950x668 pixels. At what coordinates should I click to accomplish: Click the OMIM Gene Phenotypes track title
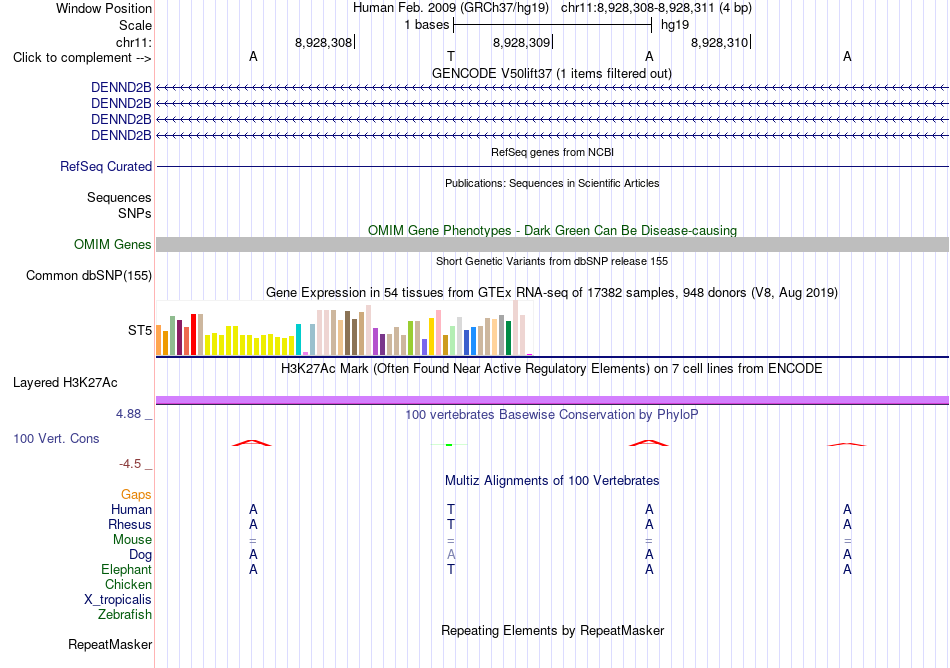coord(552,231)
